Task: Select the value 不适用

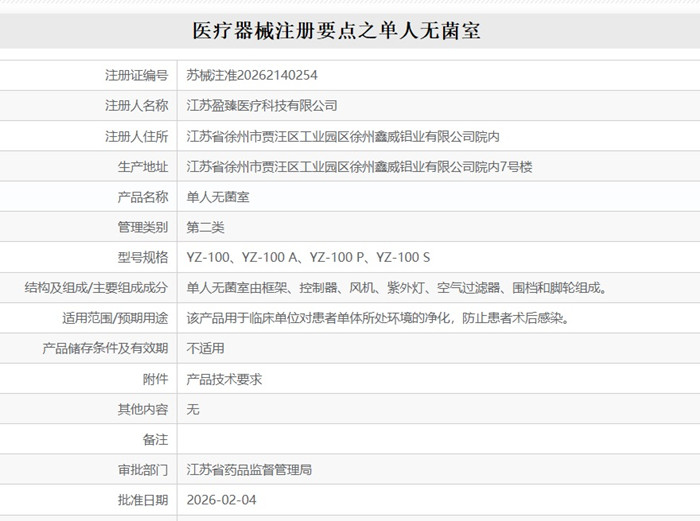Action: [205, 349]
